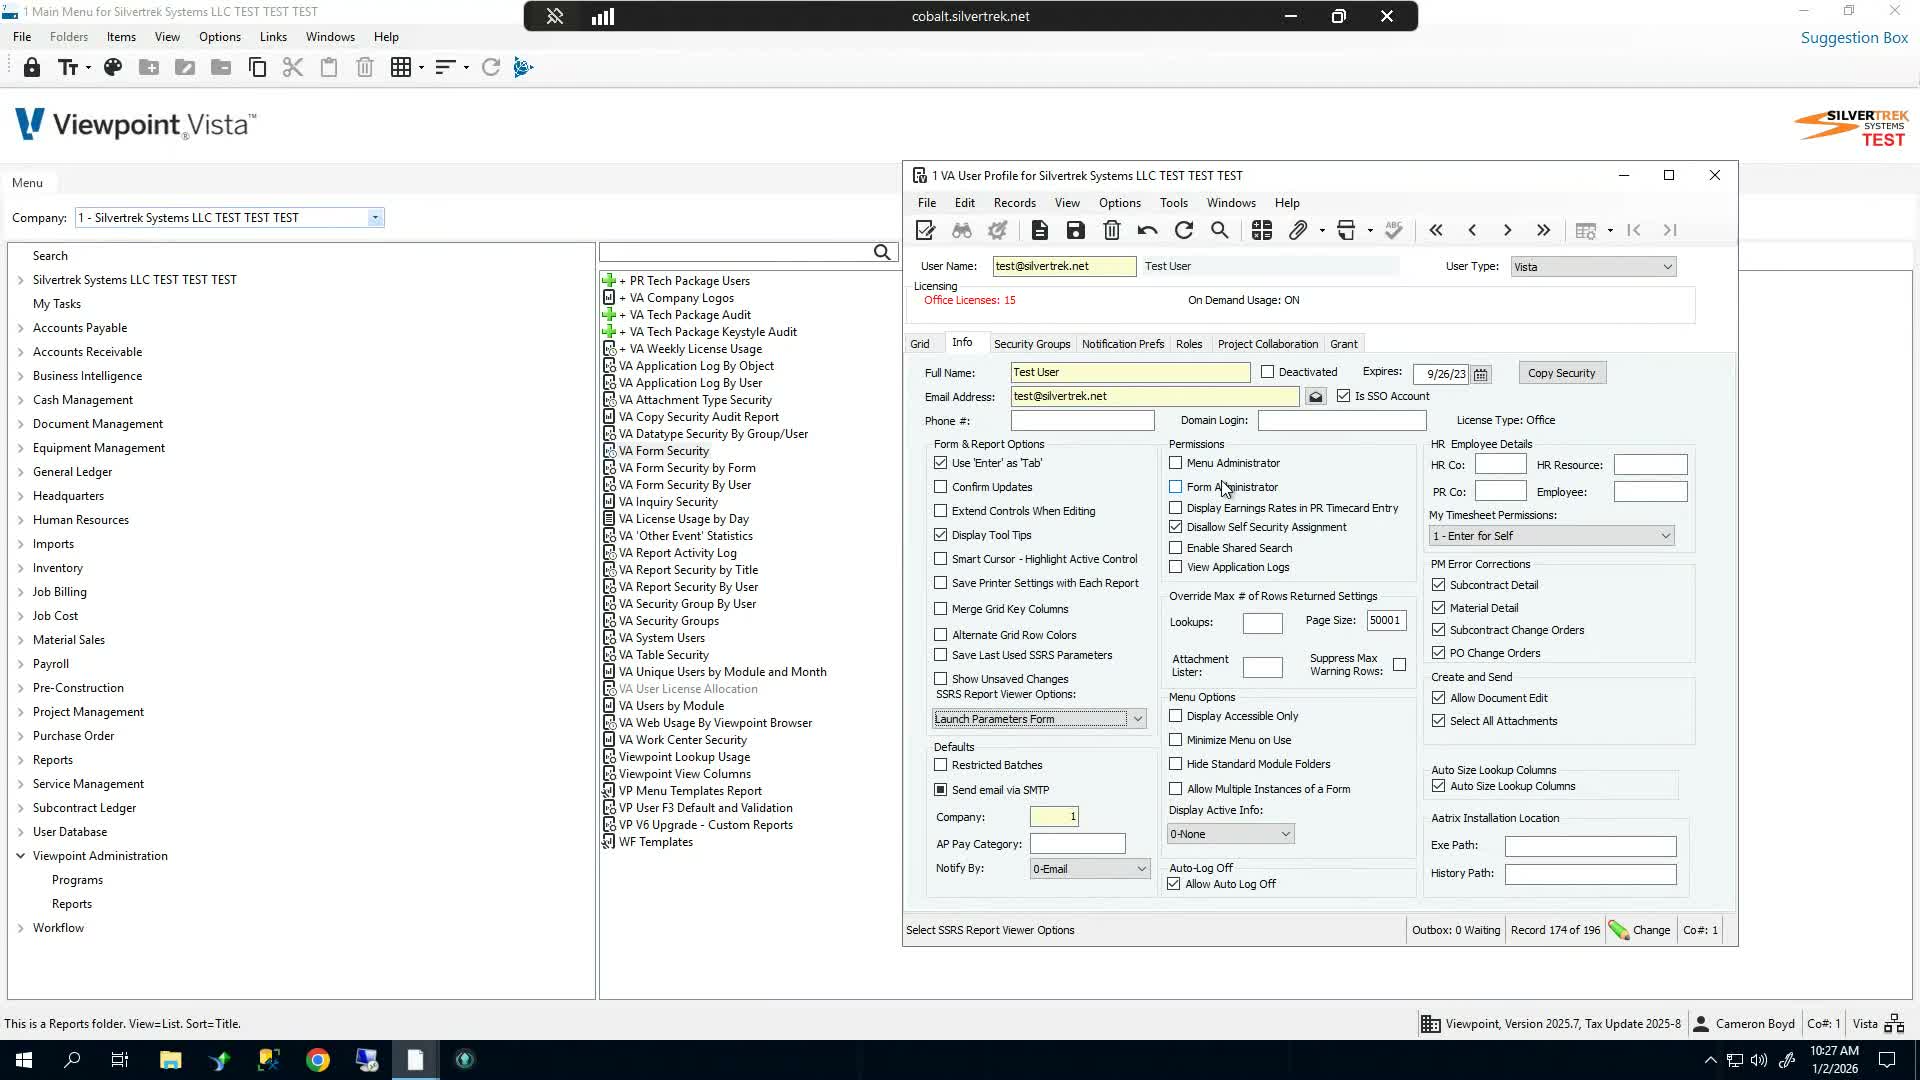1920x1080 pixels.
Task: Uncheck Display Tool Tips
Action: 941,535
